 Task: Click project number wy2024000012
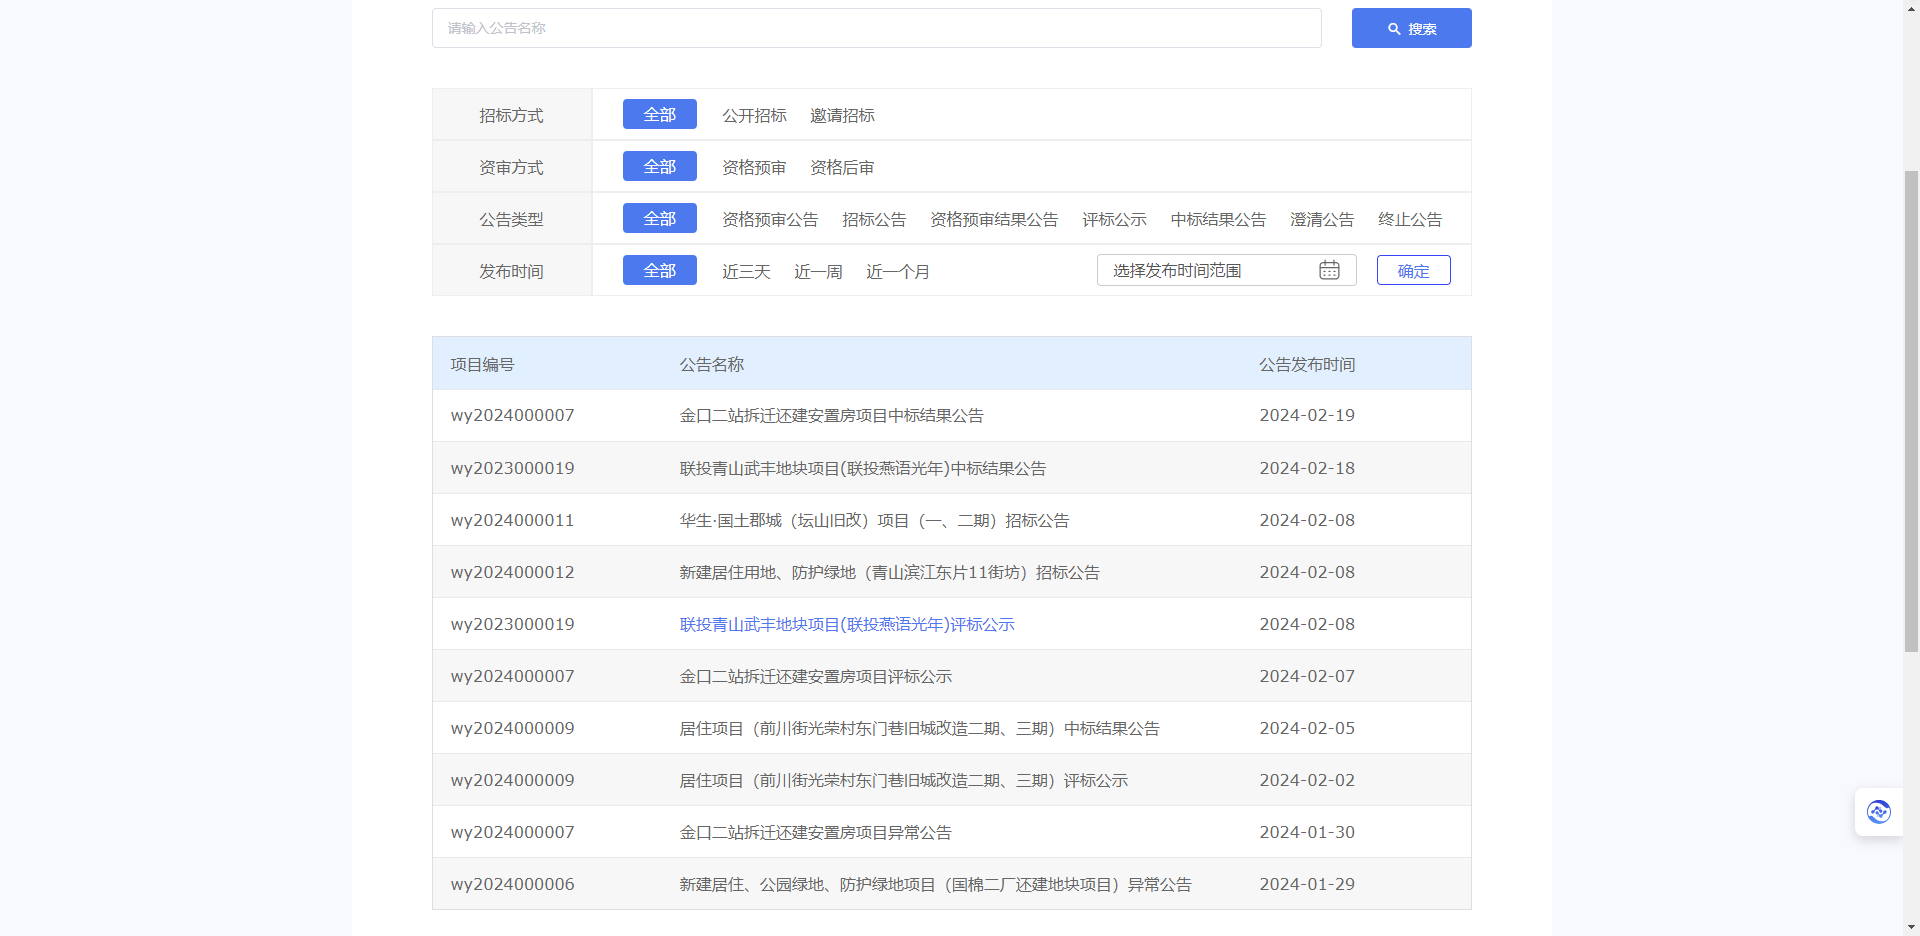tap(513, 572)
